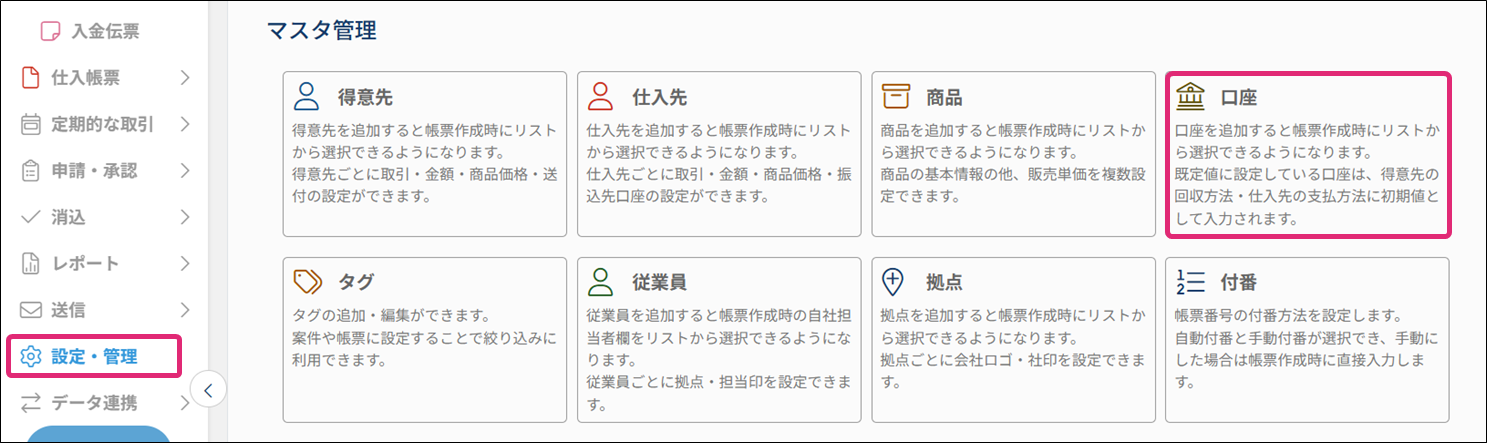This screenshot has height=443, width=1487.
Task: Expand the レポート sidebar chevron
Action: coord(185,264)
